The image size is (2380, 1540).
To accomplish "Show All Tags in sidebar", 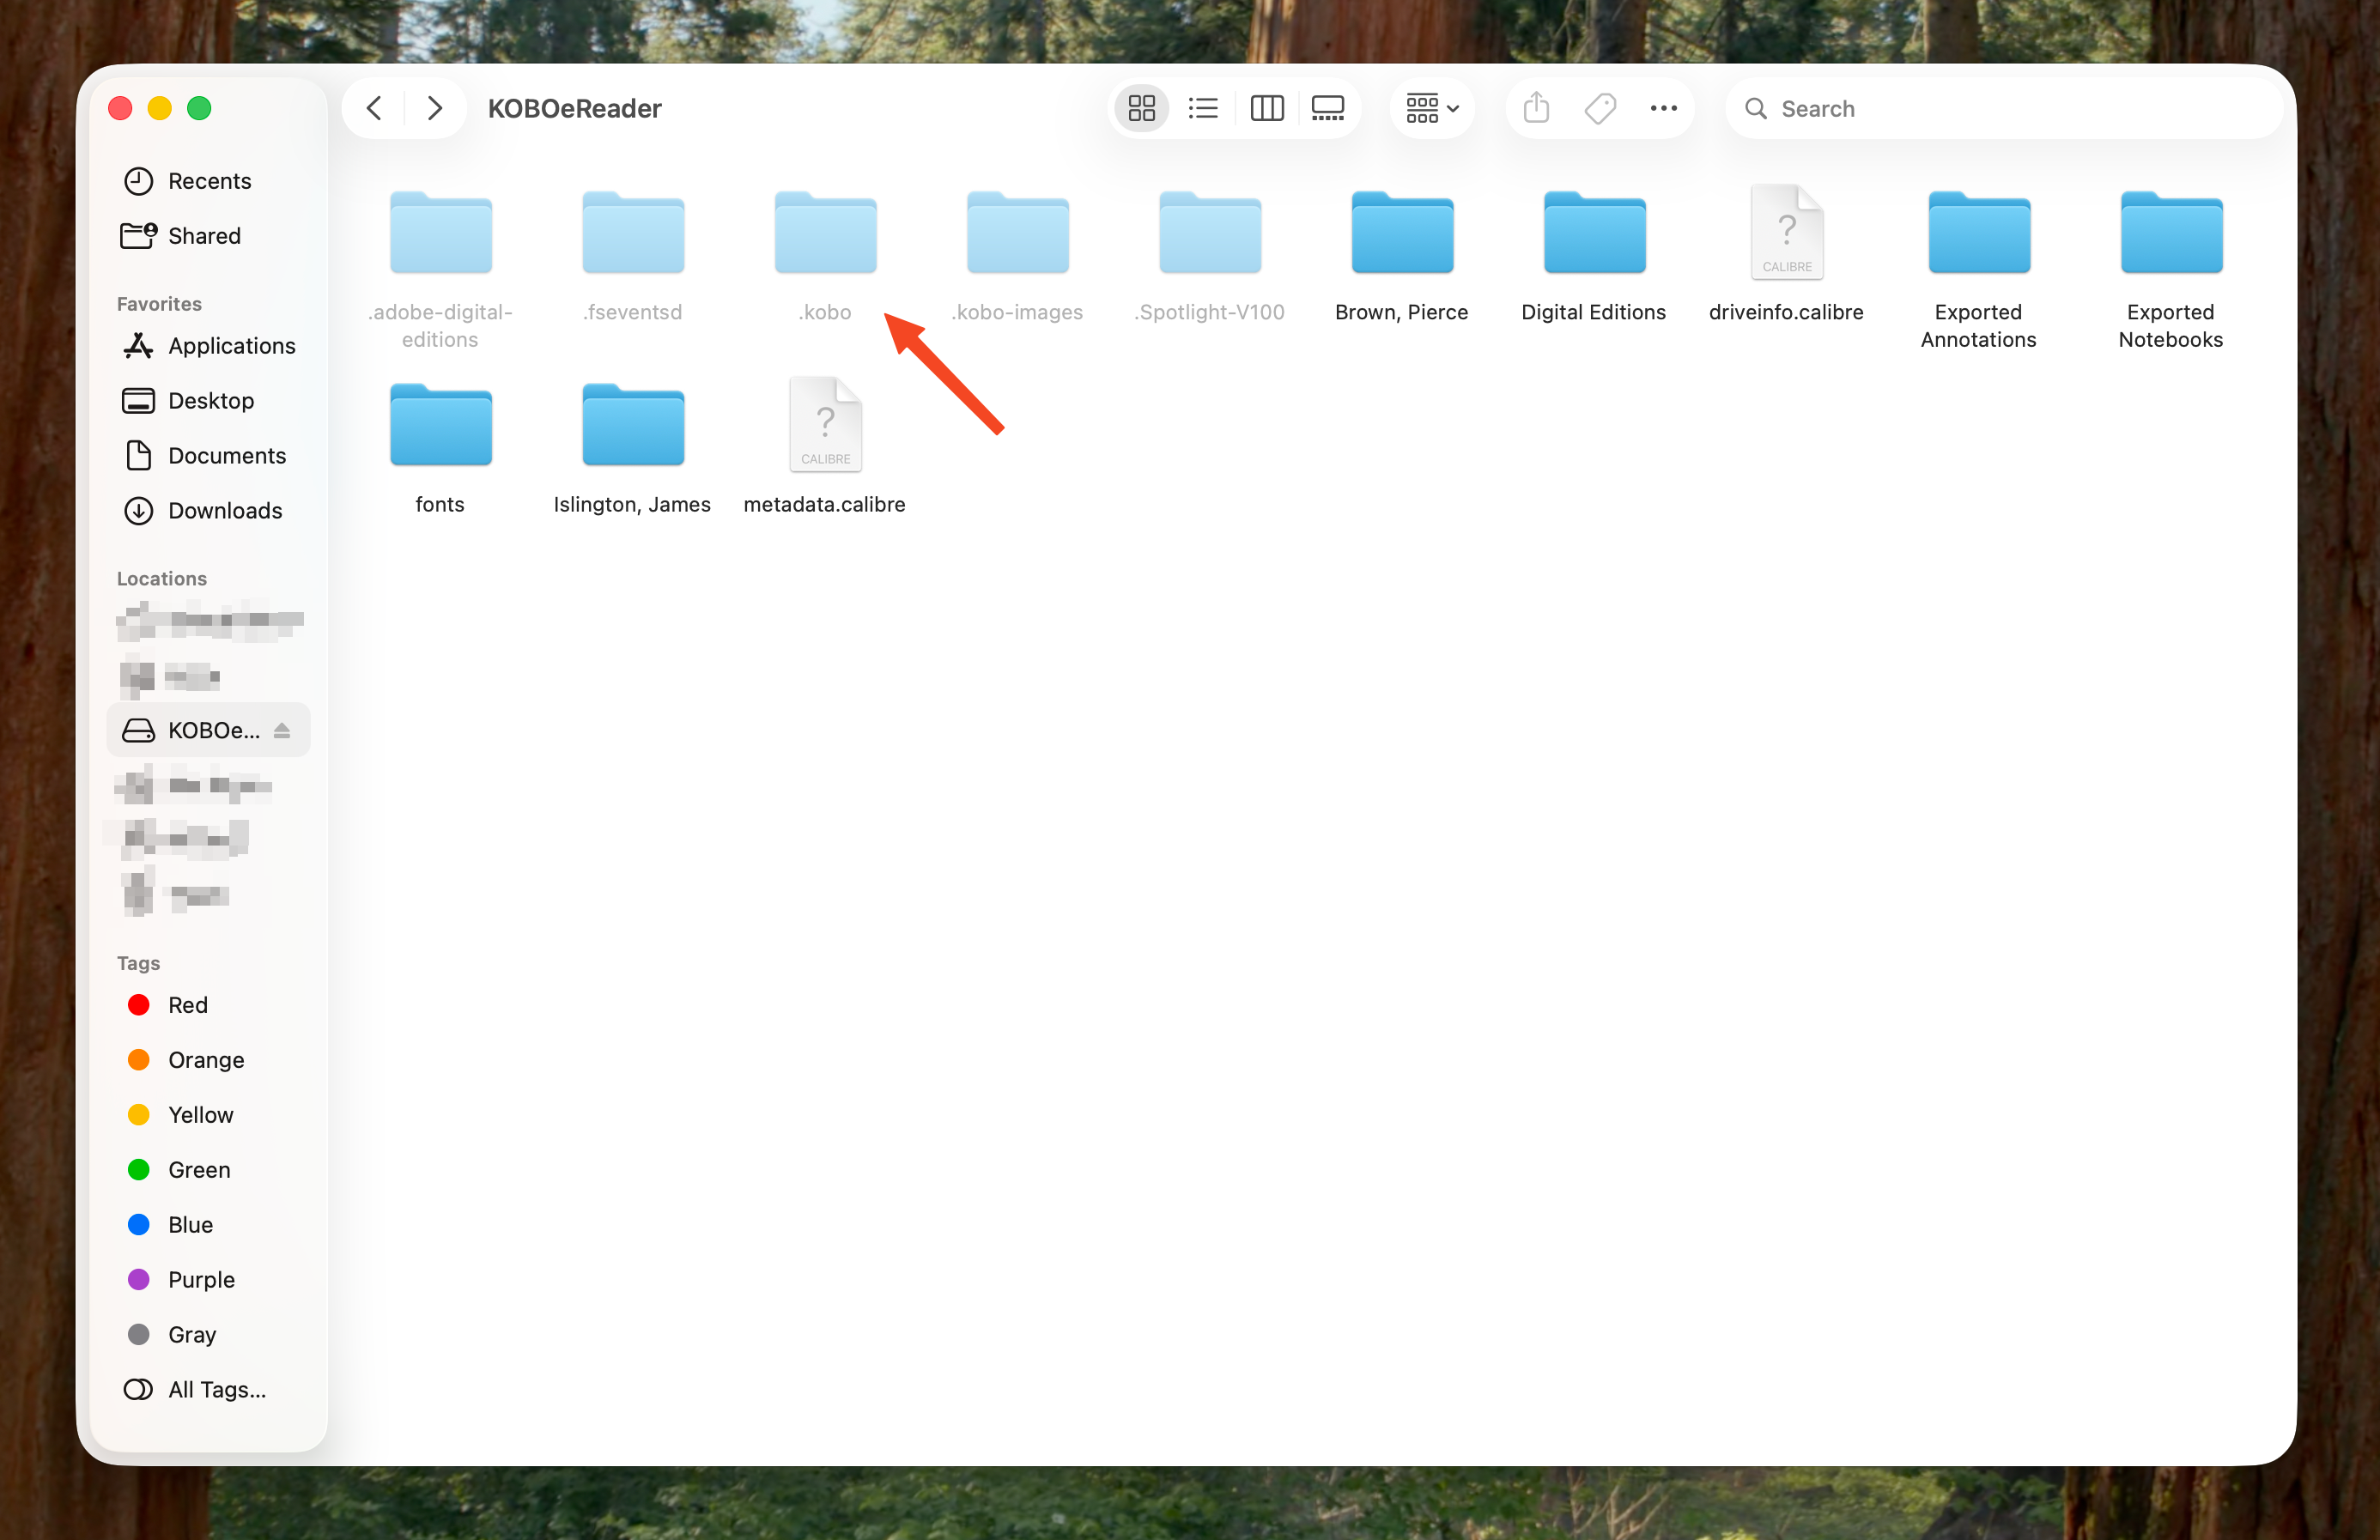I will [216, 1389].
